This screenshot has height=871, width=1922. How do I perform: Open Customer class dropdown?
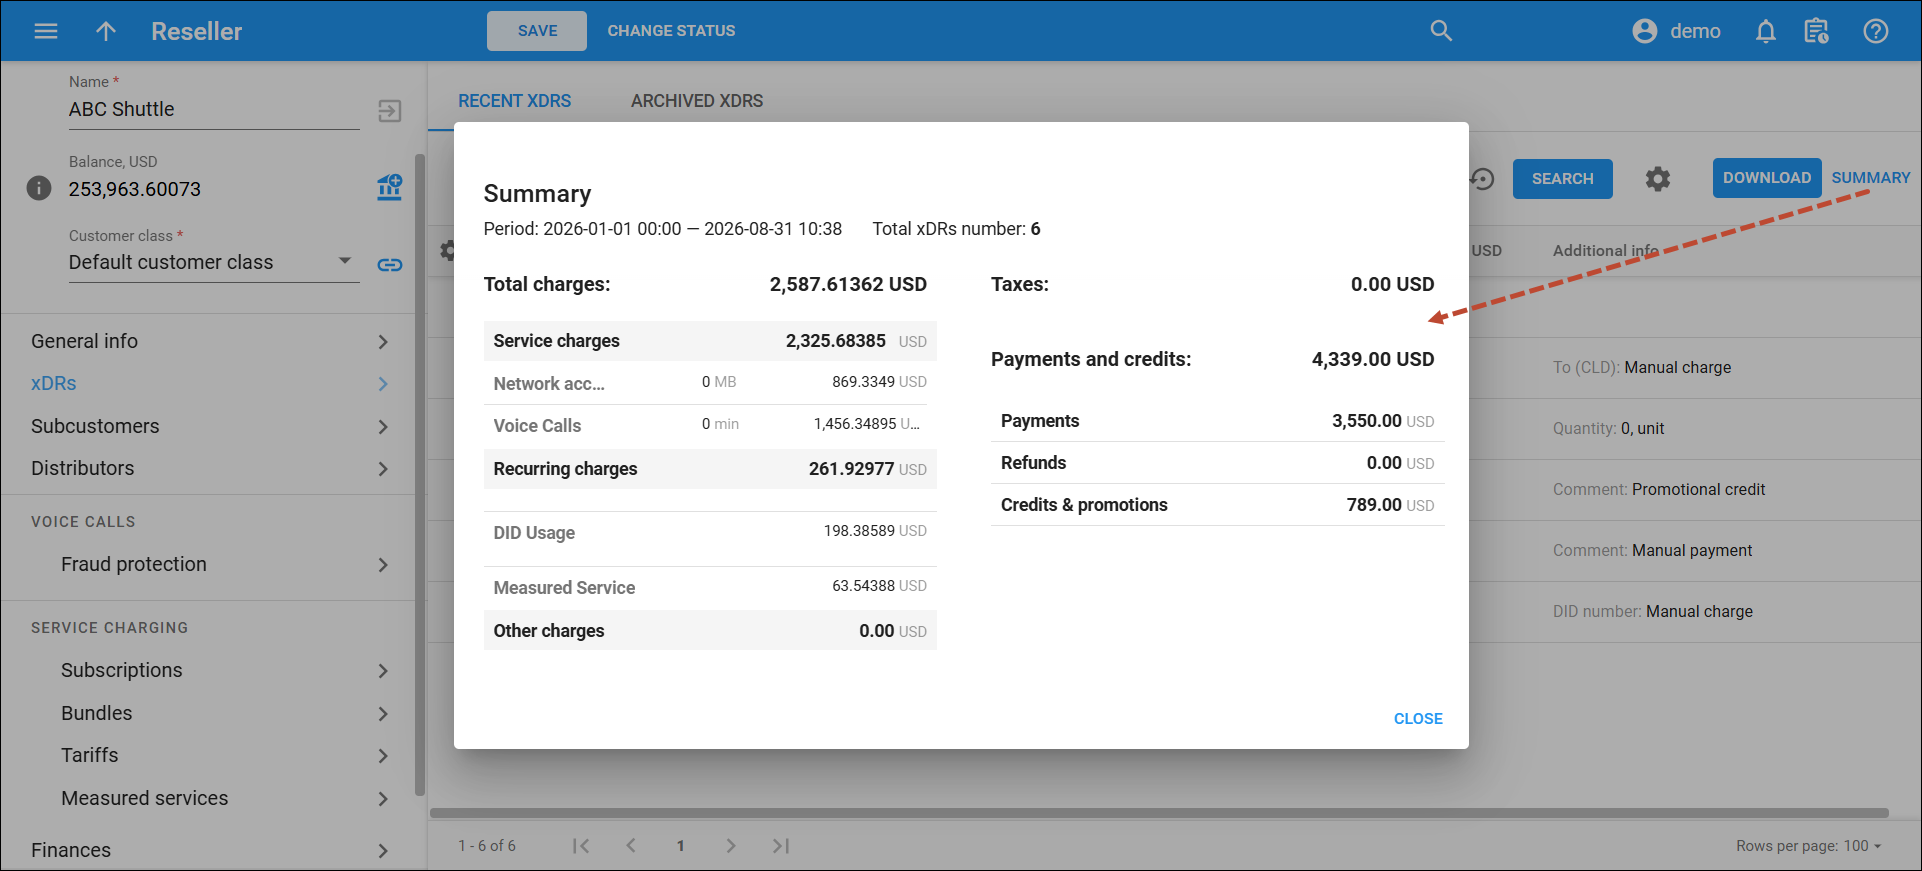point(214,262)
